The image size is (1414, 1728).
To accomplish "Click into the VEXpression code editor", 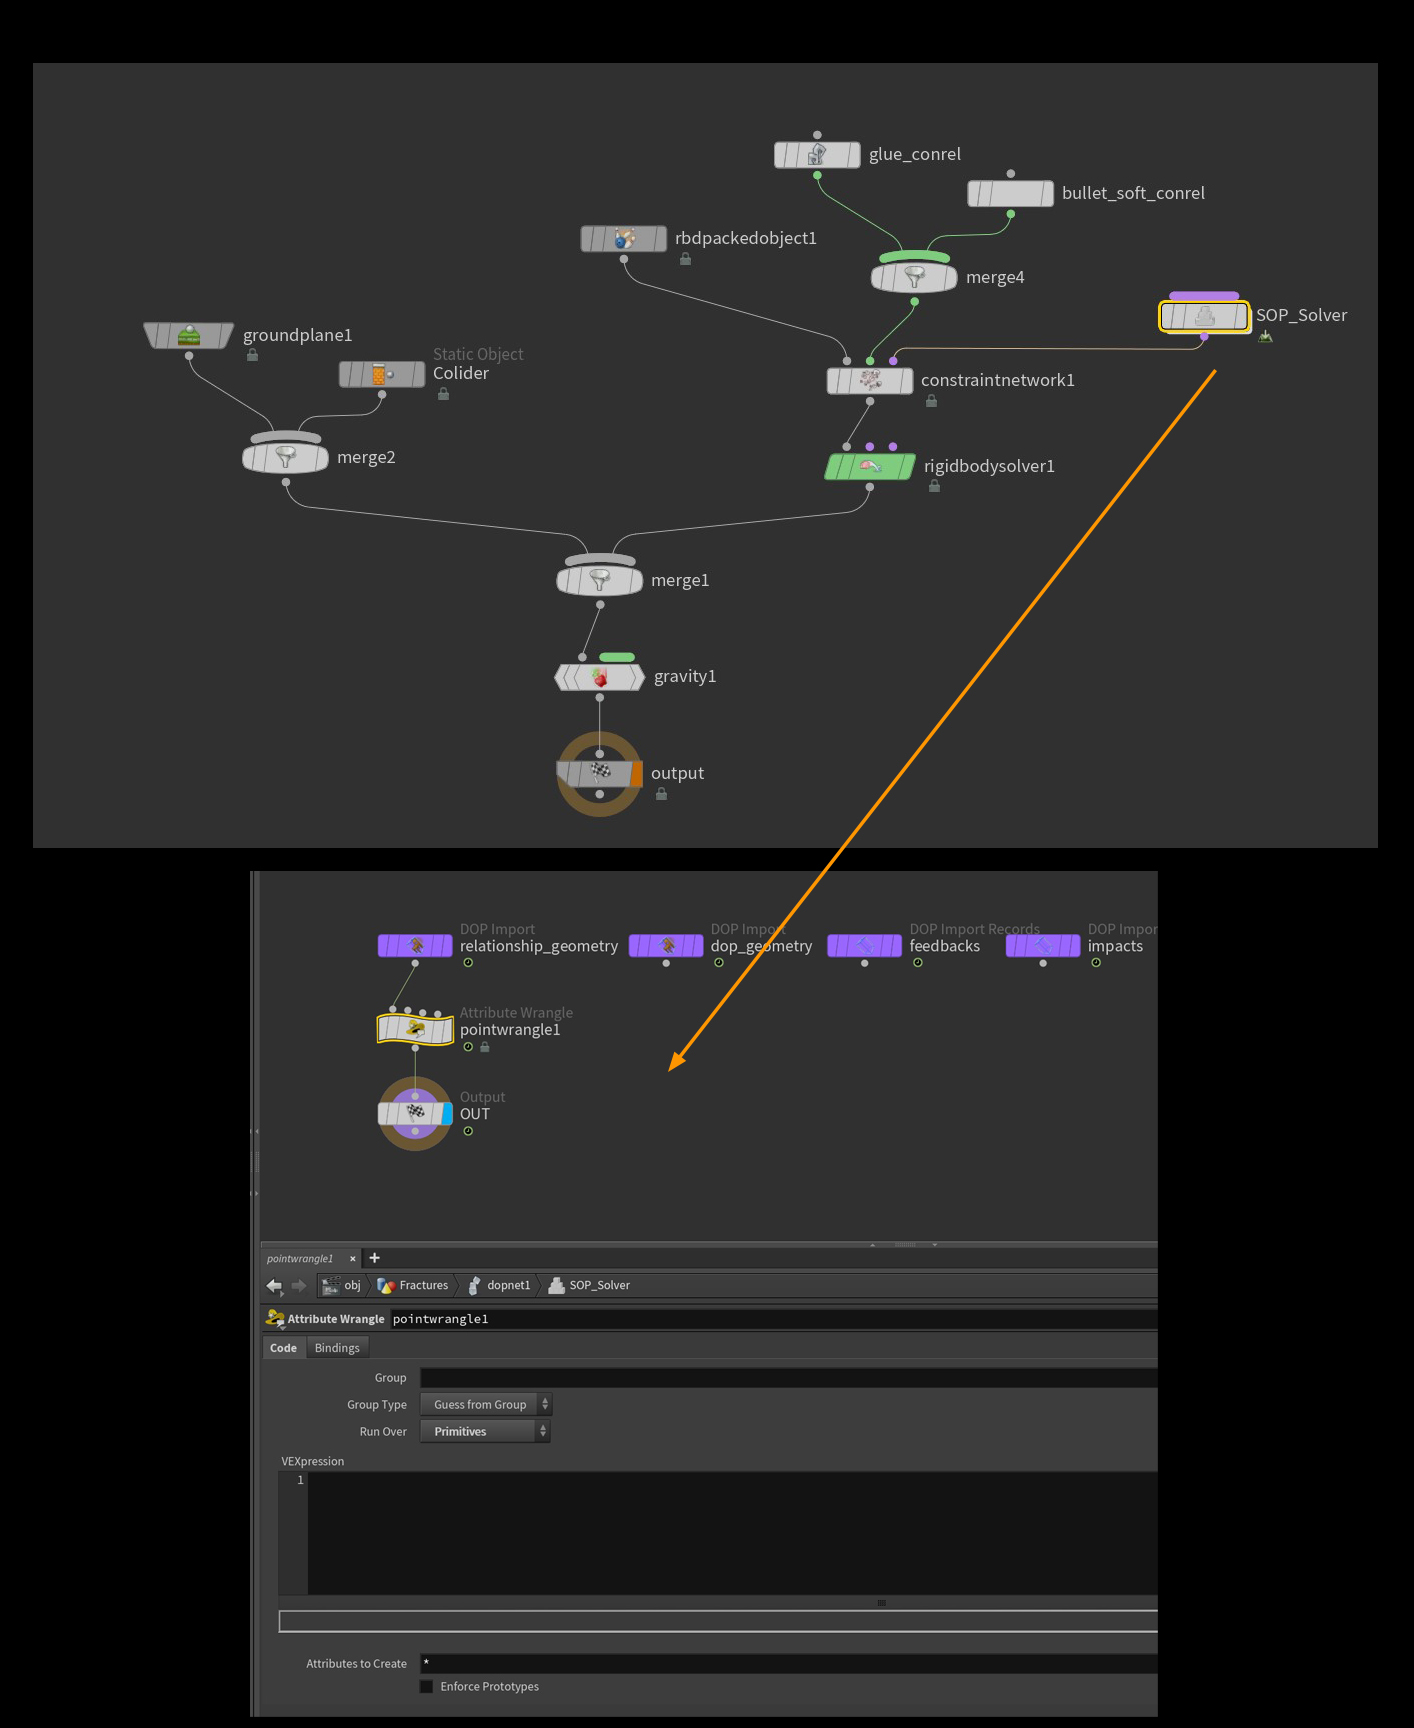I will [732, 1533].
